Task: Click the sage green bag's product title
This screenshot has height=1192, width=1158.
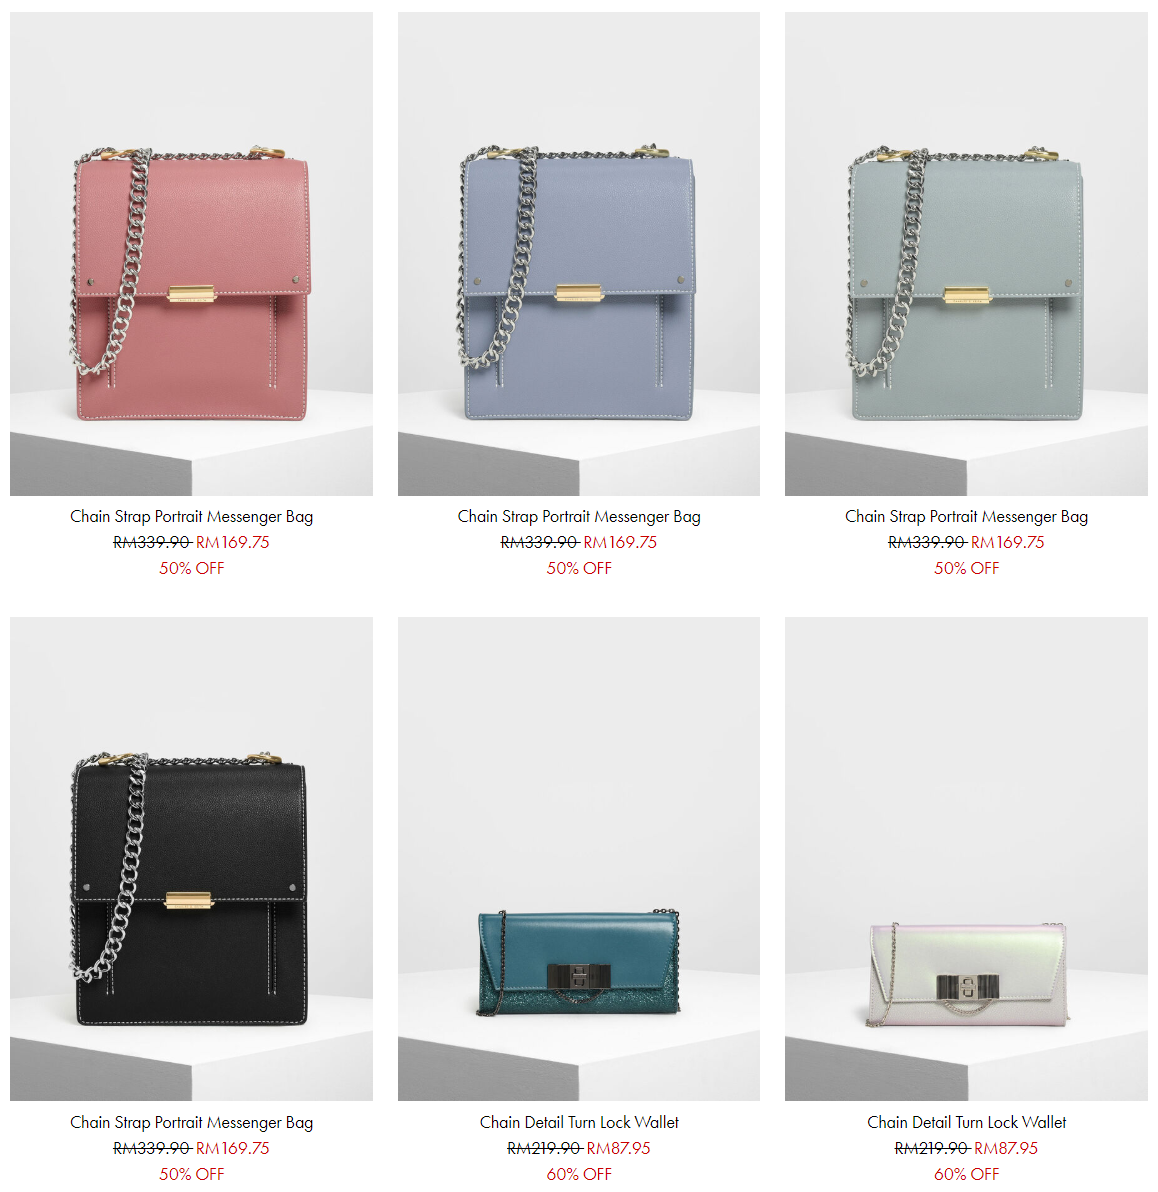Action: [966, 517]
